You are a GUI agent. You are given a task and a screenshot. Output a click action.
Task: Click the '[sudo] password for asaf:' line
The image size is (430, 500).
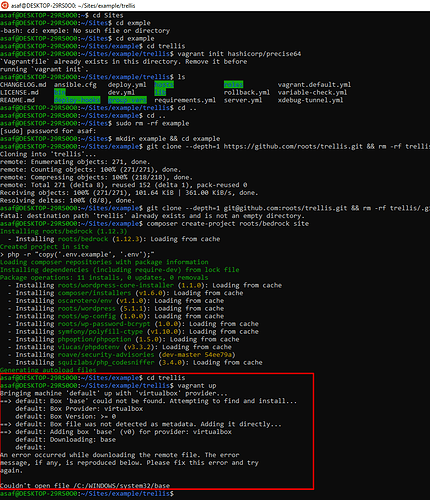(x=48, y=131)
